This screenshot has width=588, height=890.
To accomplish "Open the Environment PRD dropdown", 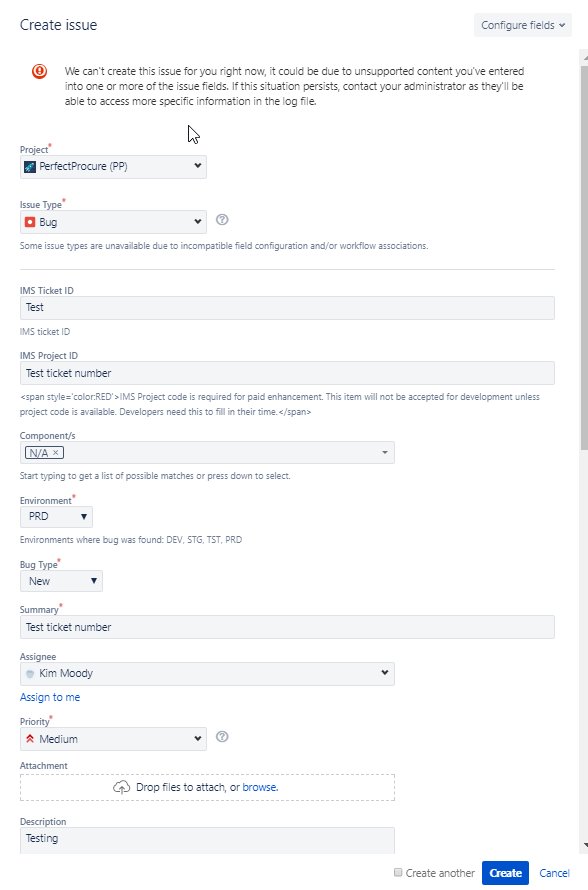I will click(56, 517).
